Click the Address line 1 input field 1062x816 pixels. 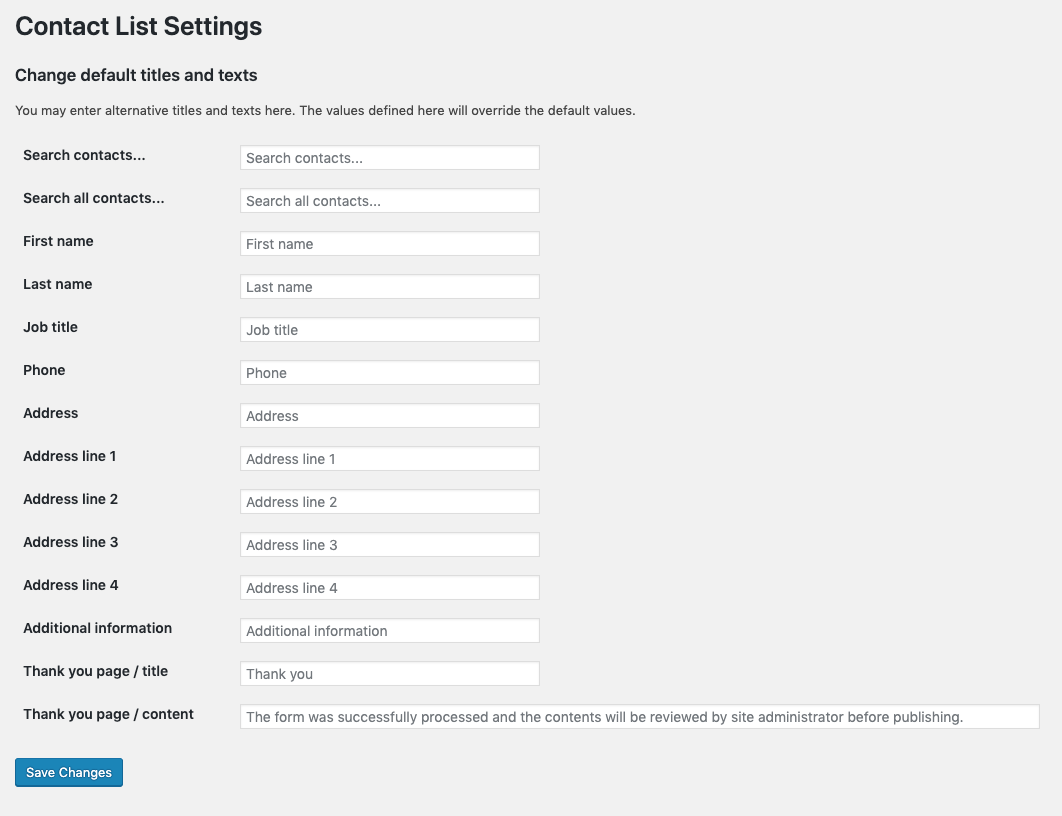(389, 459)
